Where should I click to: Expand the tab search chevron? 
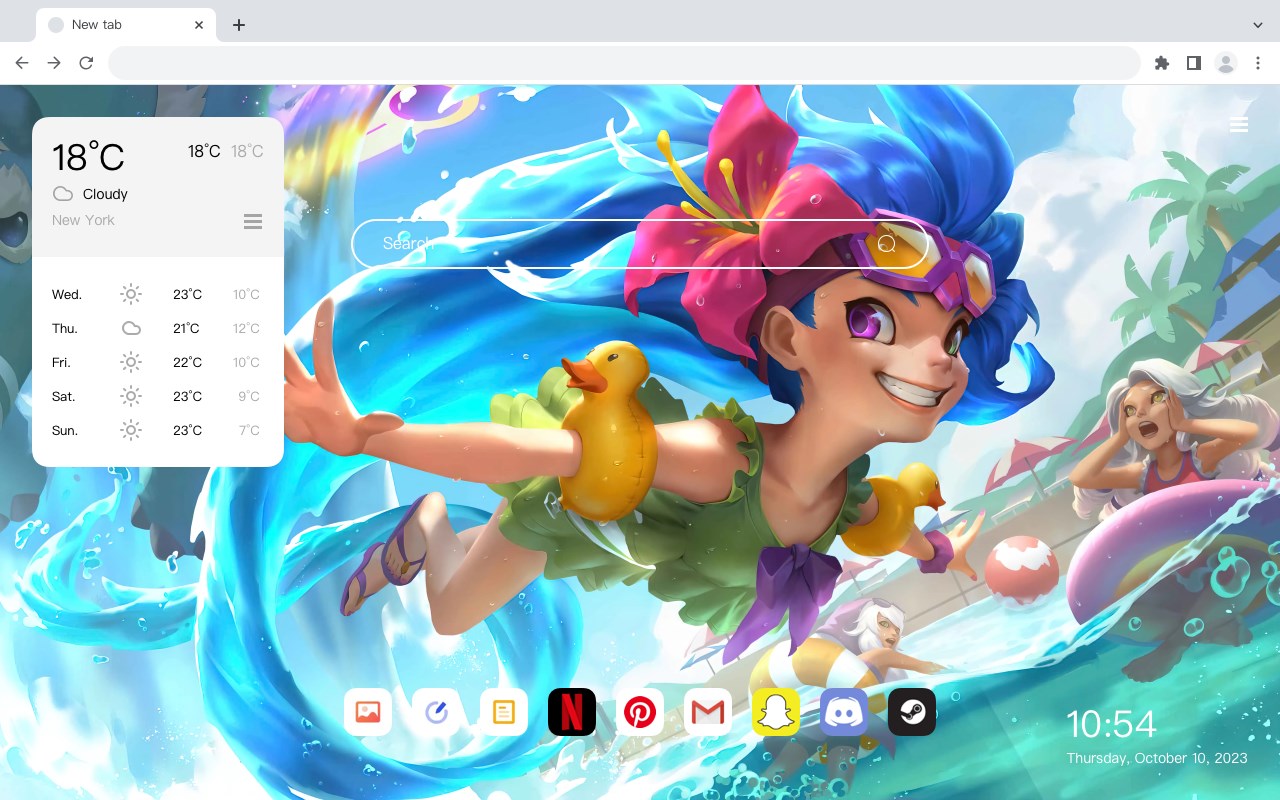pos(1258,25)
